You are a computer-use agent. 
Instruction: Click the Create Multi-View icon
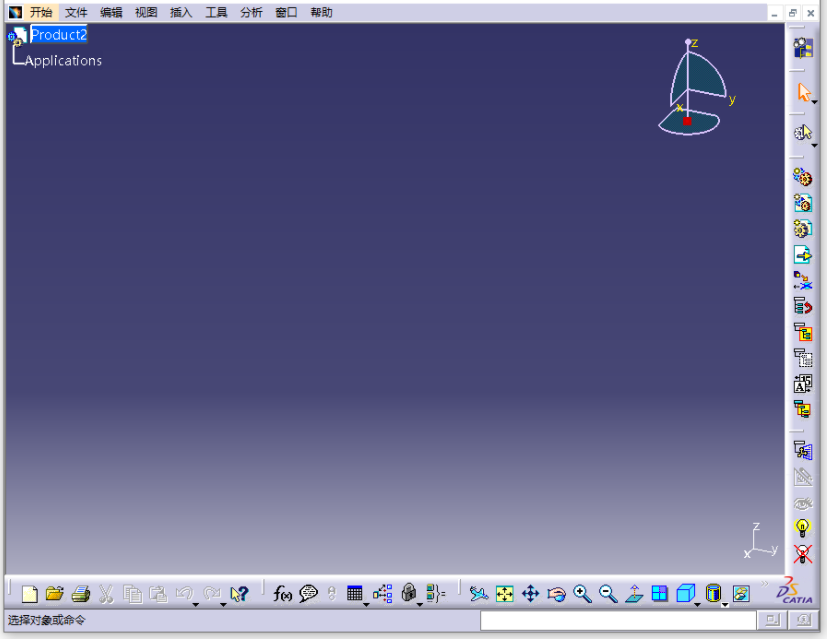[x=659, y=594]
